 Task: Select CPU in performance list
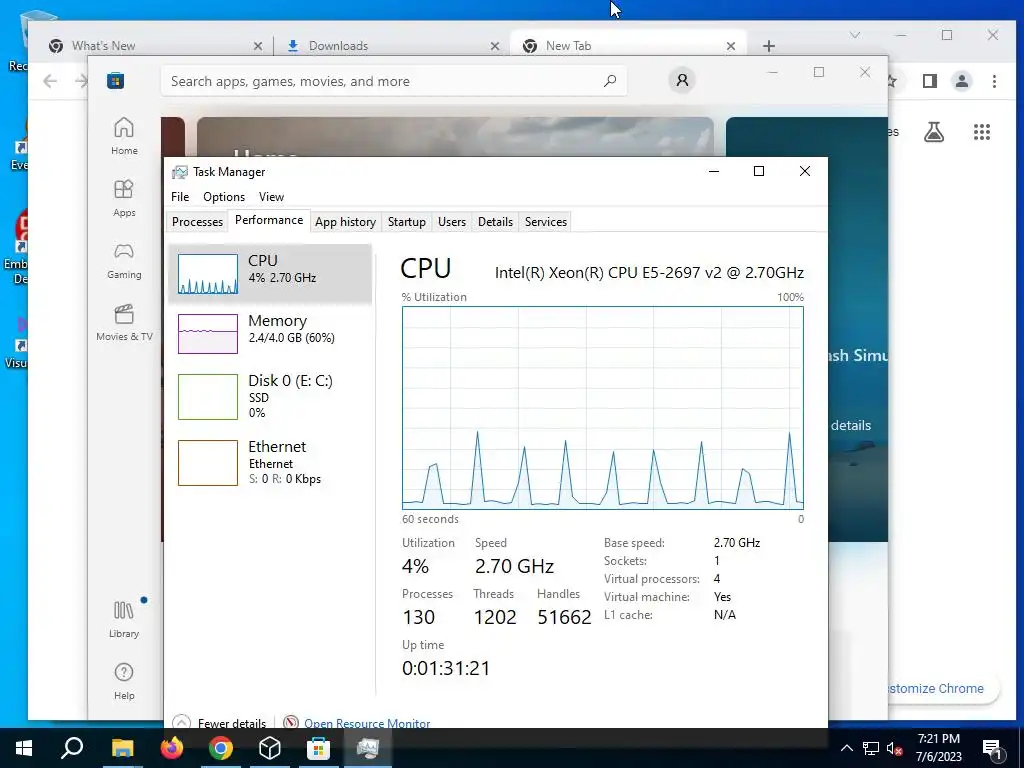(270, 274)
